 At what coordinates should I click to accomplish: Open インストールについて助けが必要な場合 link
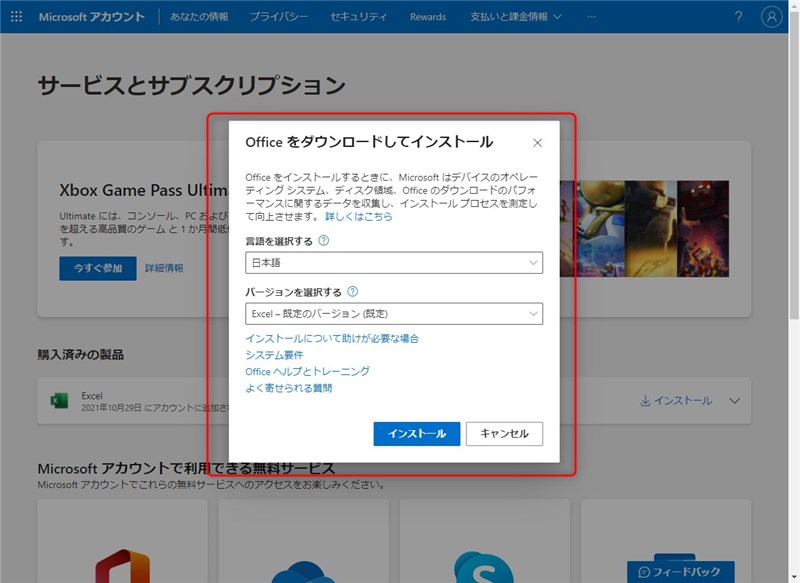[x=332, y=338]
